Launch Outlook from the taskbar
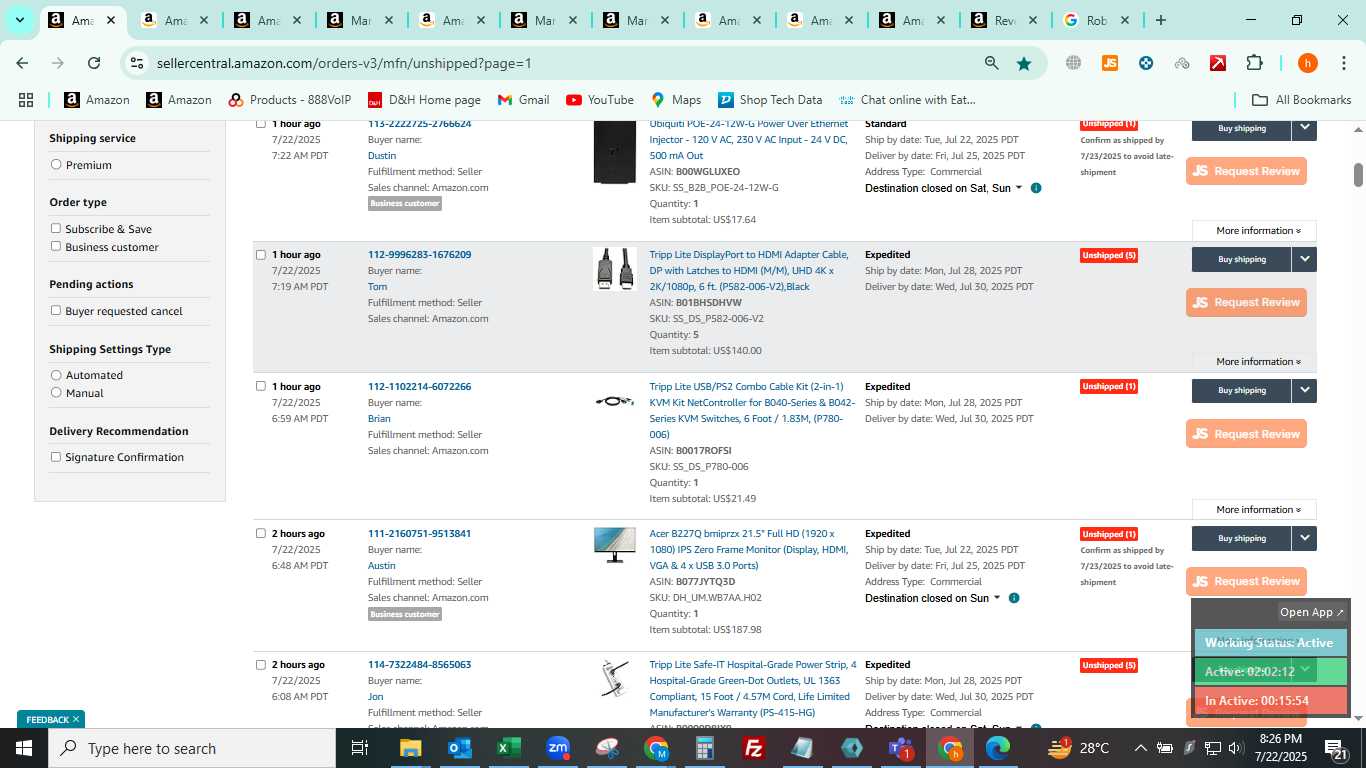Screen dimensions: 1366x768 click(459, 748)
